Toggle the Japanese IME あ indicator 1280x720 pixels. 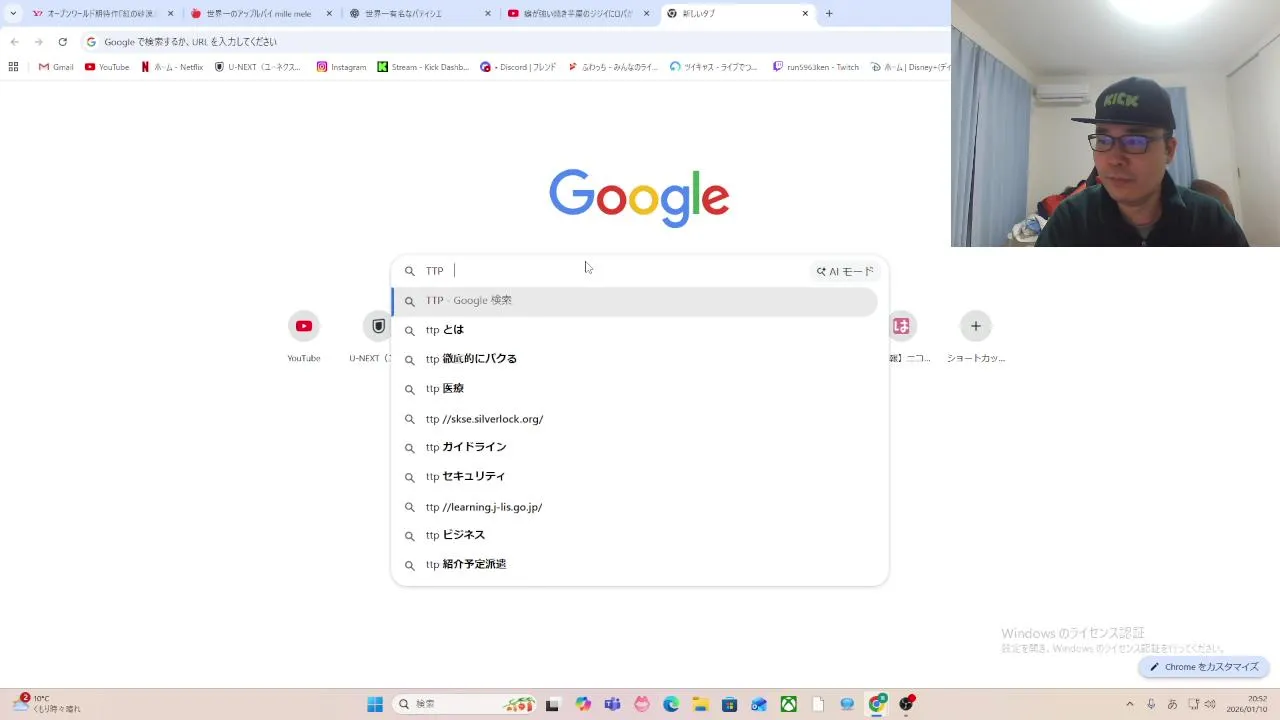pos(1172,704)
